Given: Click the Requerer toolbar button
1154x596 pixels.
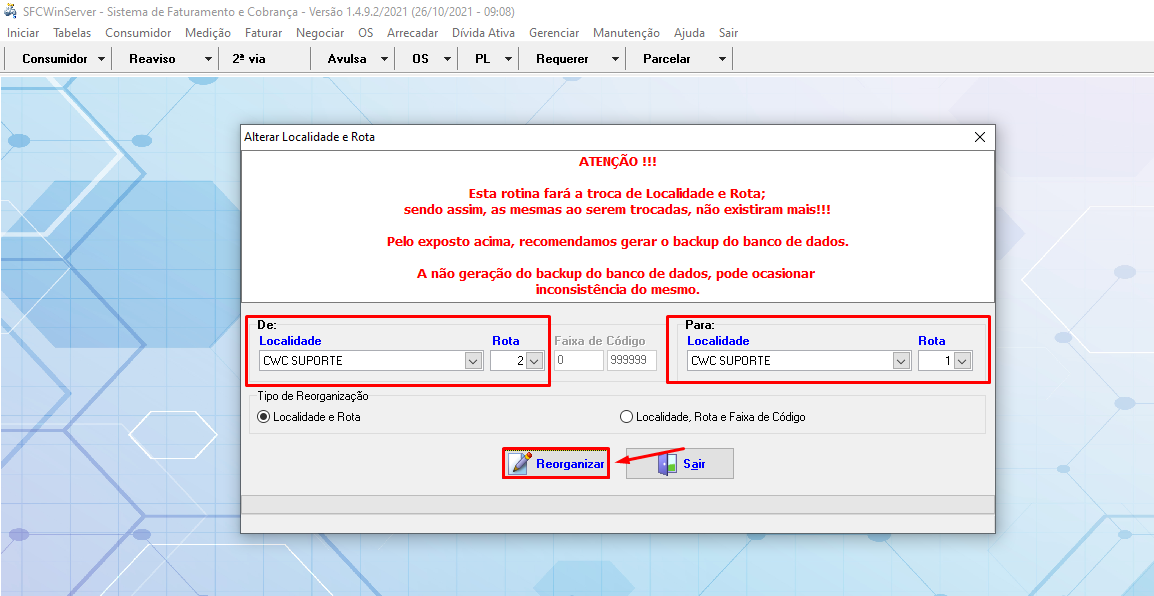Looking at the screenshot, I should (562, 59).
